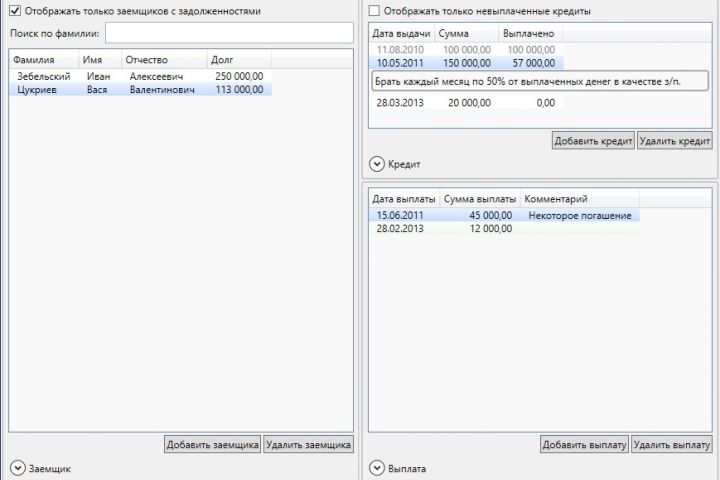The image size is (720, 480).
Task: Click payment amount 12 000,00
Action: click(x=490, y=229)
